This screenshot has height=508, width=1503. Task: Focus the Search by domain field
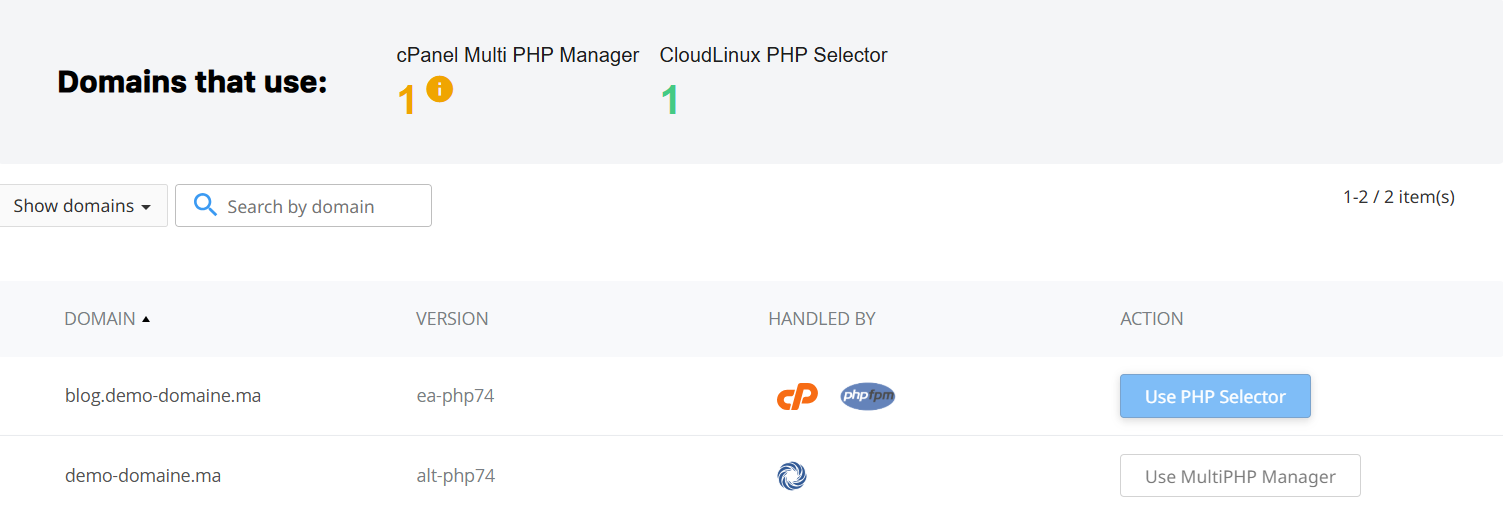coord(320,206)
